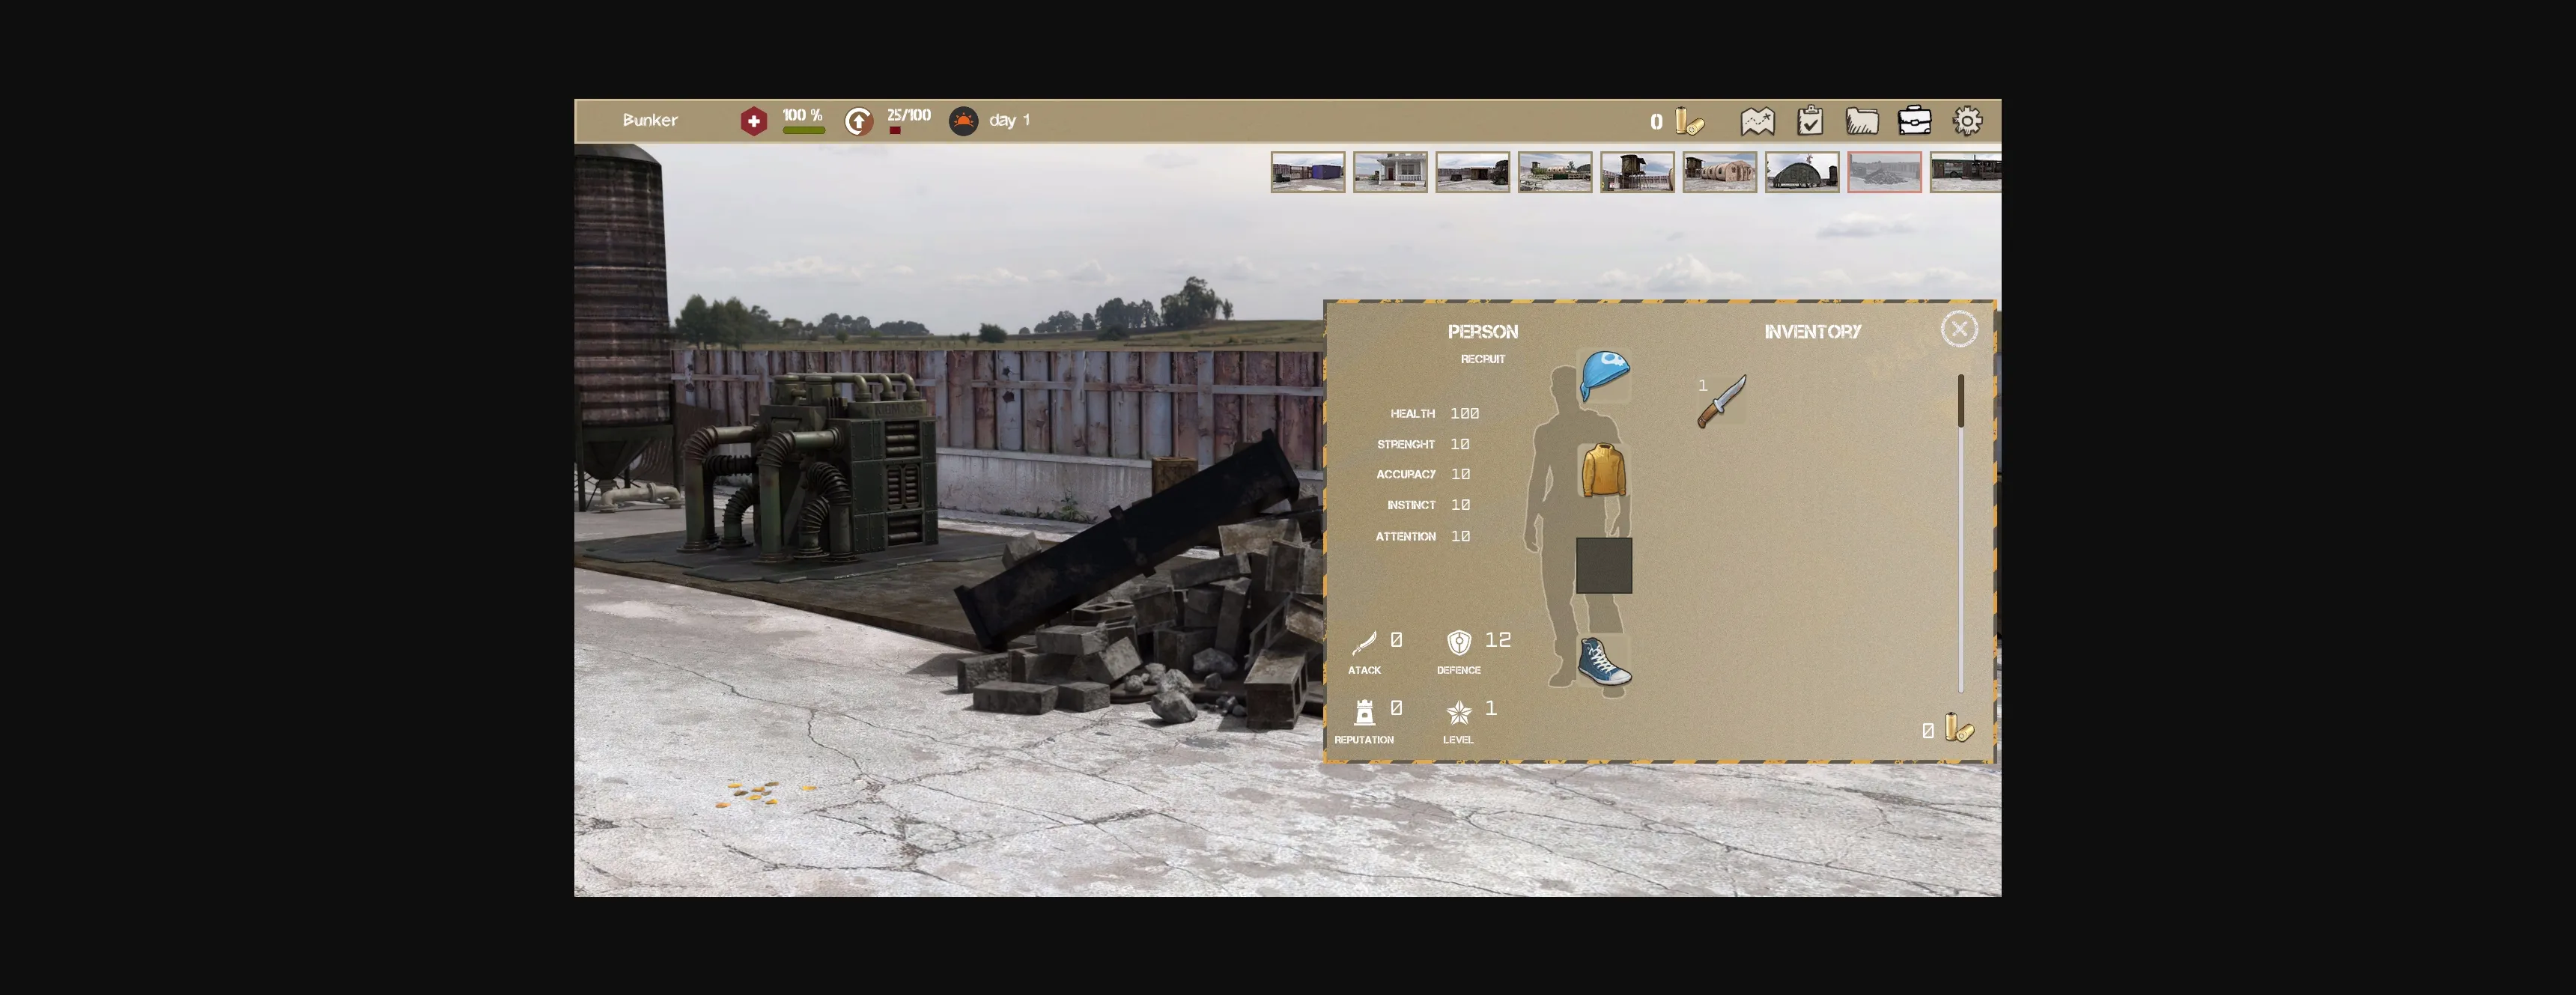Click the blue bandana head slot
The height and width of the screenshot is (995, 2576).
tap(1604, 375)
